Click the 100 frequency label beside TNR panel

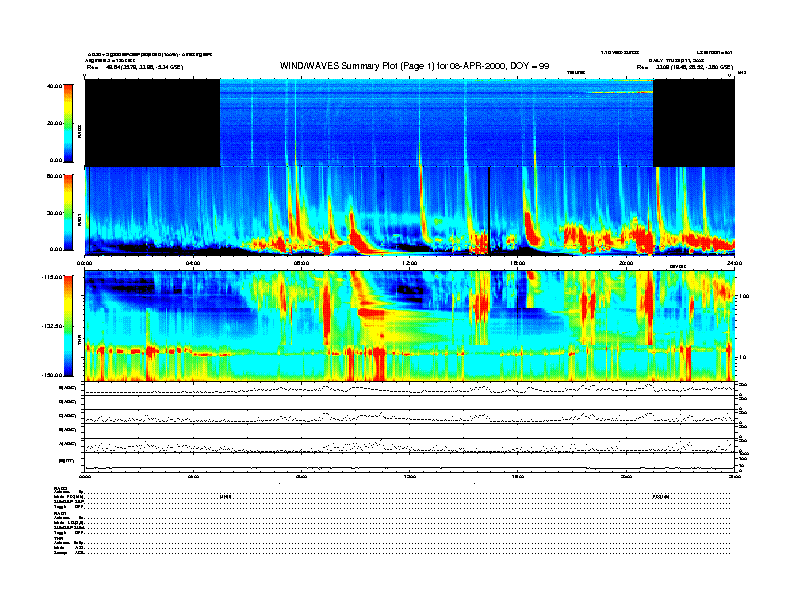(x=744, y=296)
